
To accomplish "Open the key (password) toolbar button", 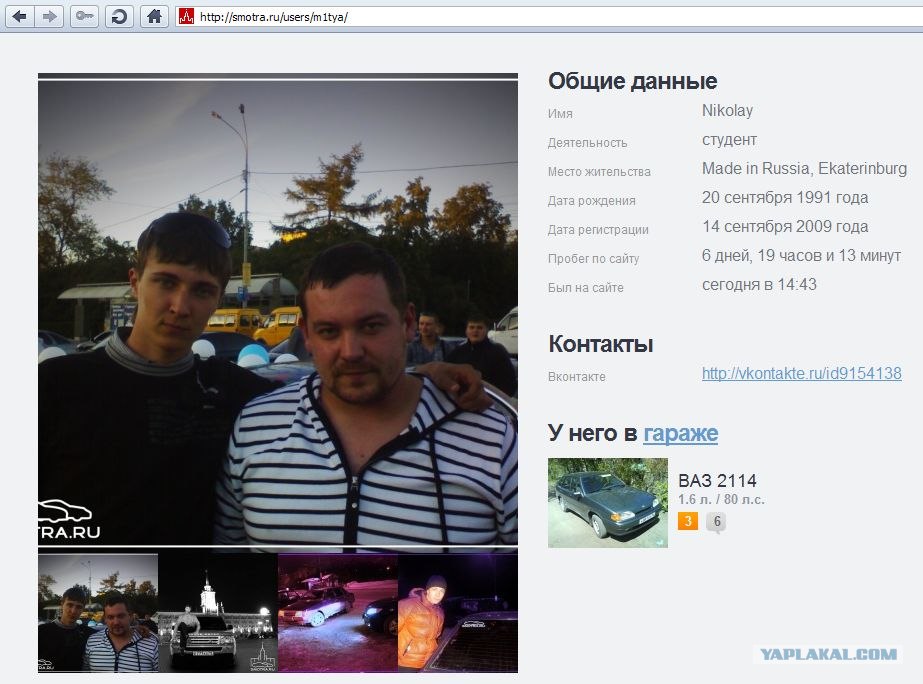I will click(84, 16).
